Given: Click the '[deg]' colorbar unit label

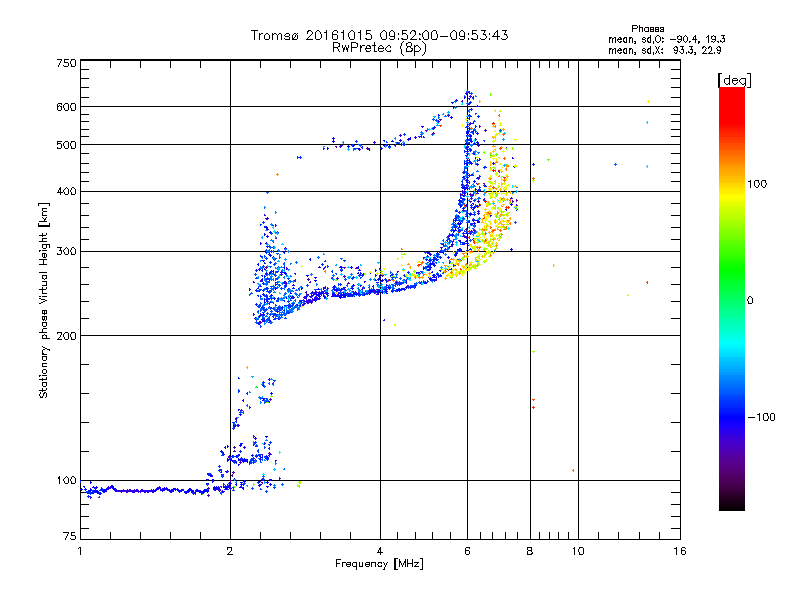Looking at the screenshot, I should [x=734, y=80].
